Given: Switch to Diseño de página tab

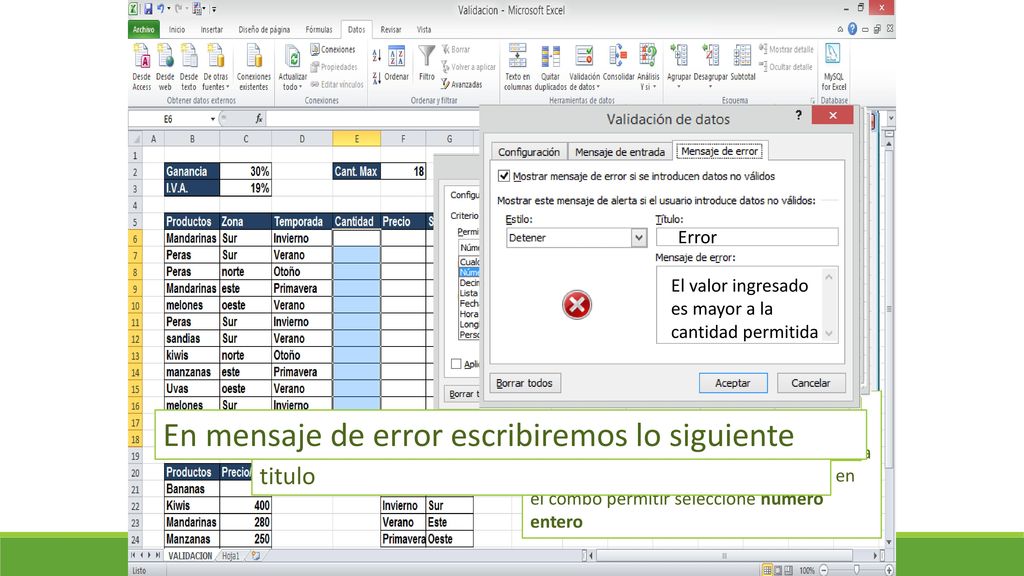Looking at the screenshot, I should 264,29.
